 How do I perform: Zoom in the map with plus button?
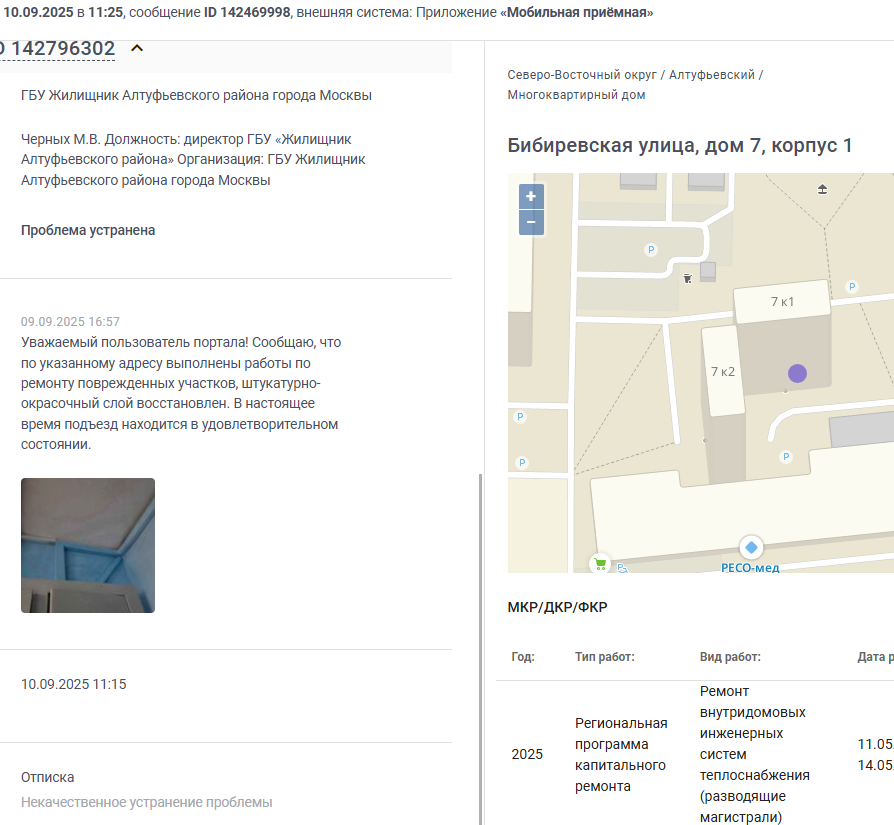pos(531,196)
